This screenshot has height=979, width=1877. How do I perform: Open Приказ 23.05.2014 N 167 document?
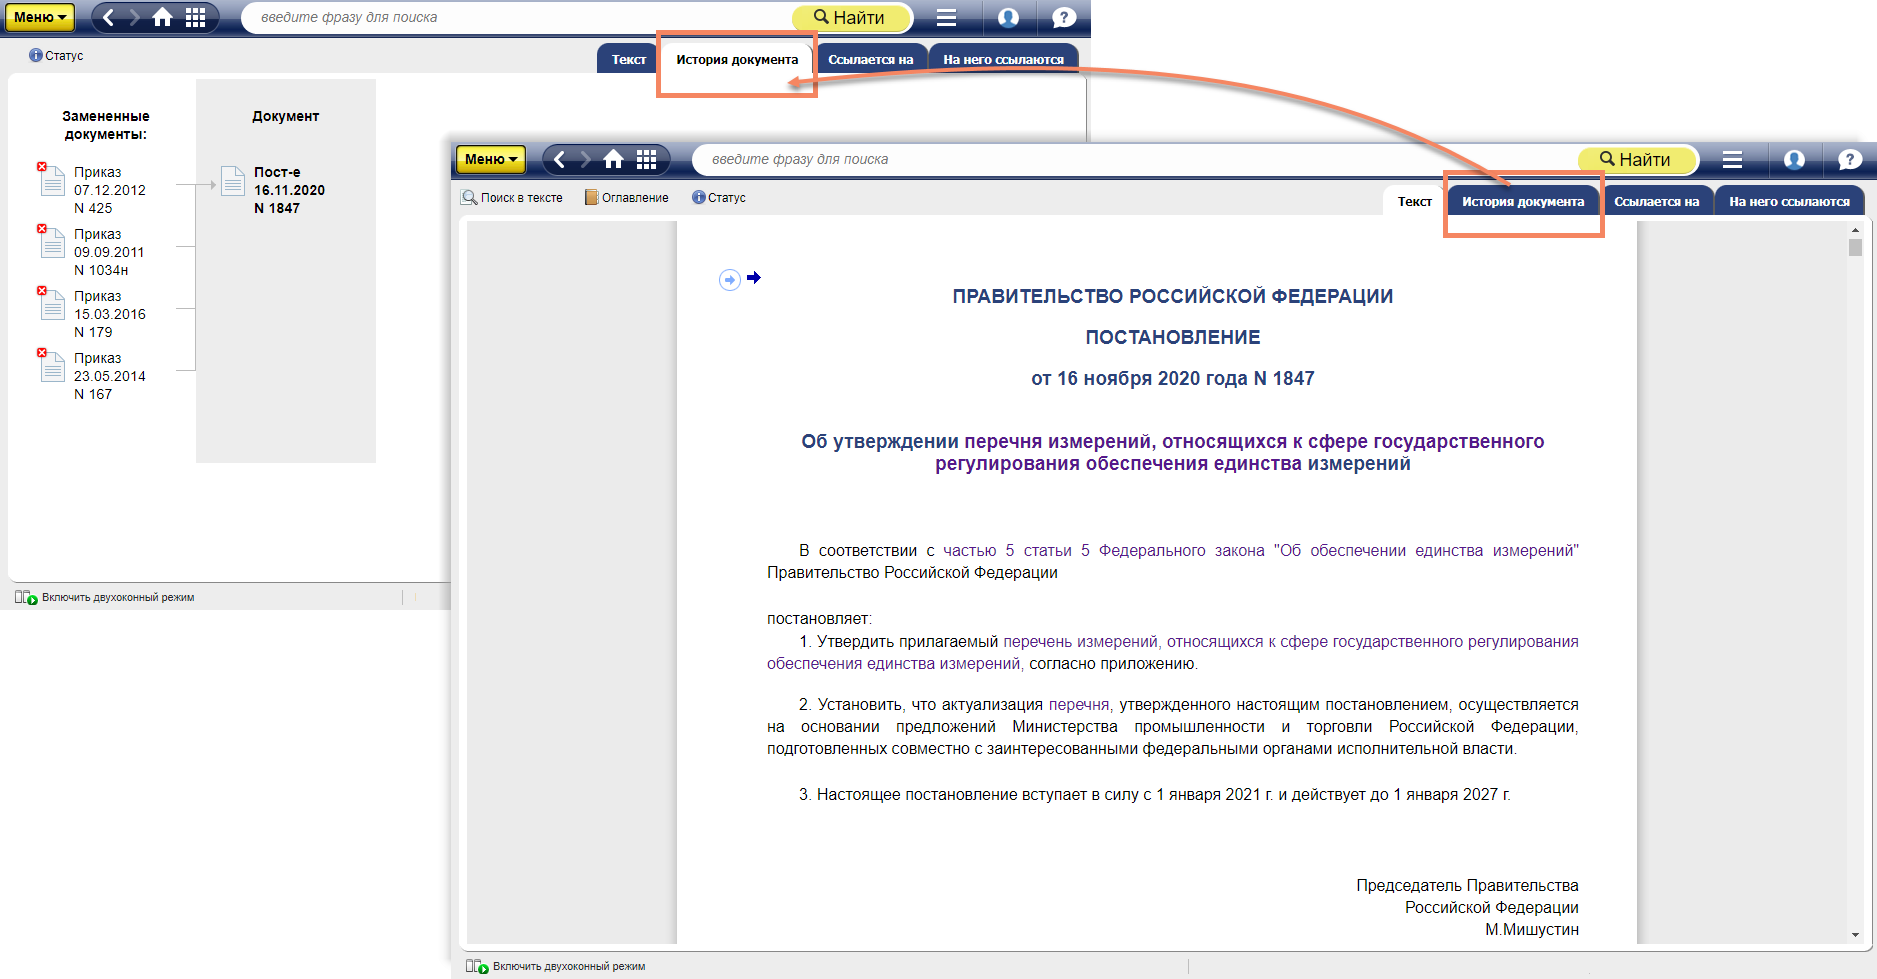[x=110, y=376]
